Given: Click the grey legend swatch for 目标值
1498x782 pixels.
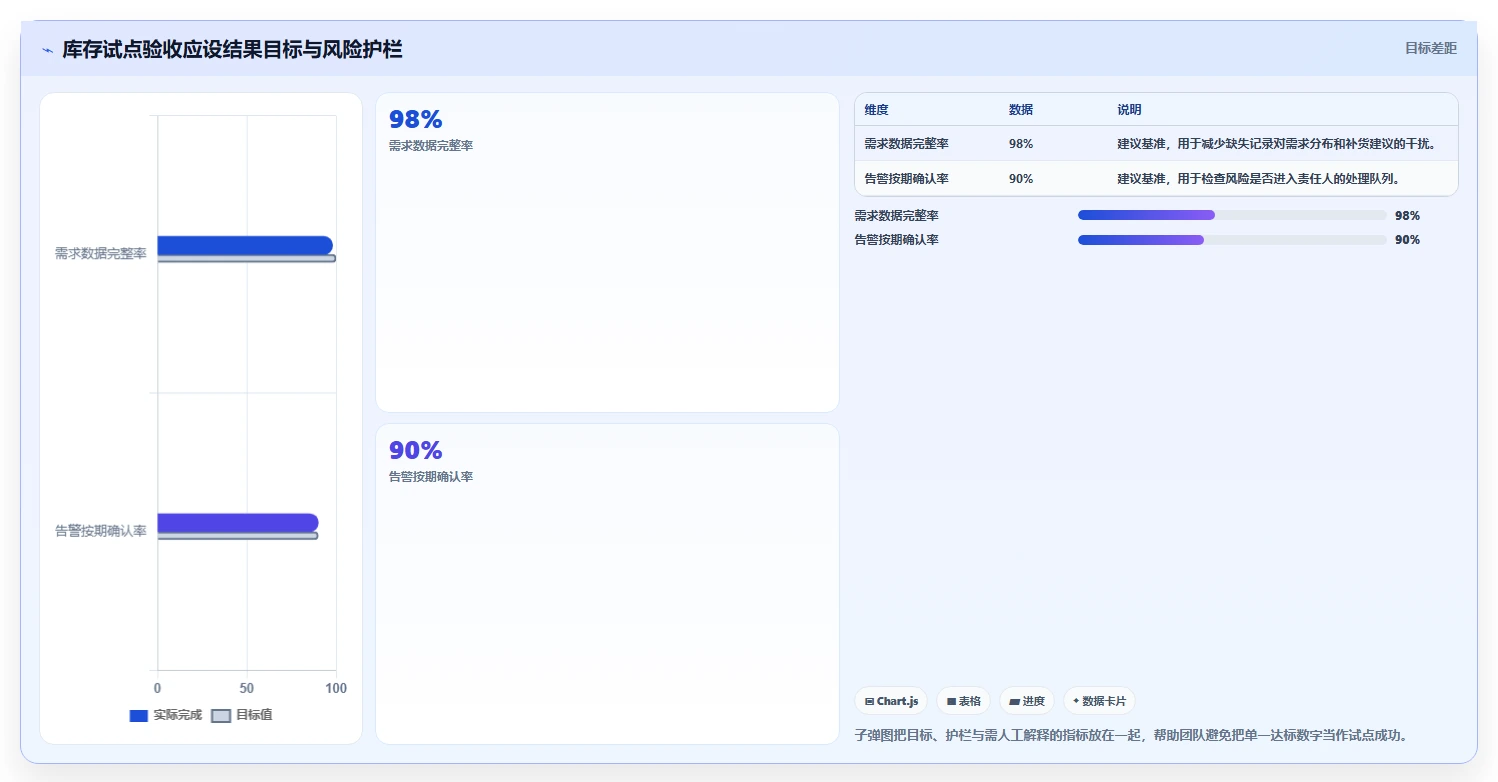Looking at the screenshot, I should pos(221,716).
